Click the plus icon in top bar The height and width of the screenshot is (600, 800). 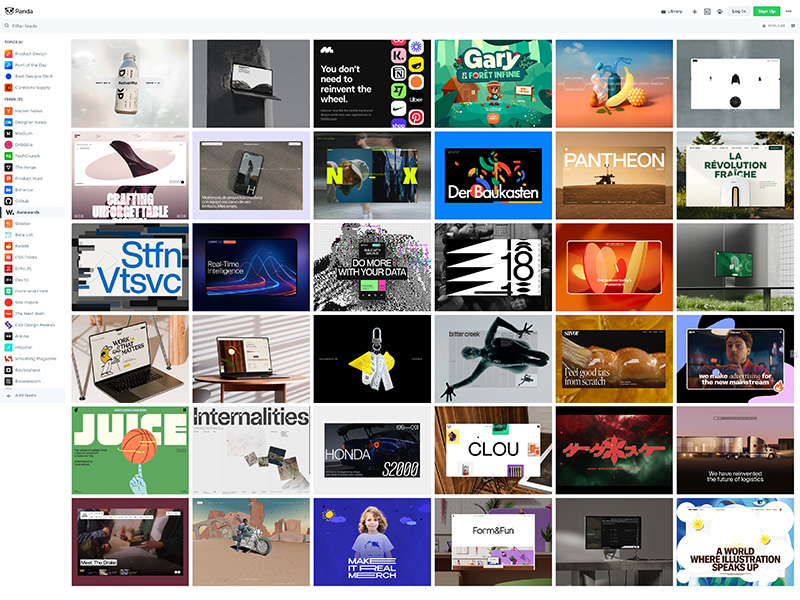[x=695, y=11]
